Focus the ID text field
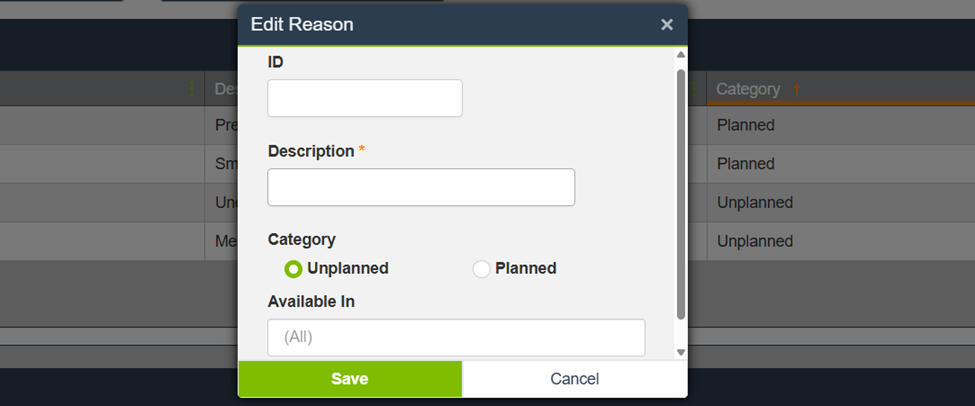This screenshot has width=975, height=406. coord(365,98)
